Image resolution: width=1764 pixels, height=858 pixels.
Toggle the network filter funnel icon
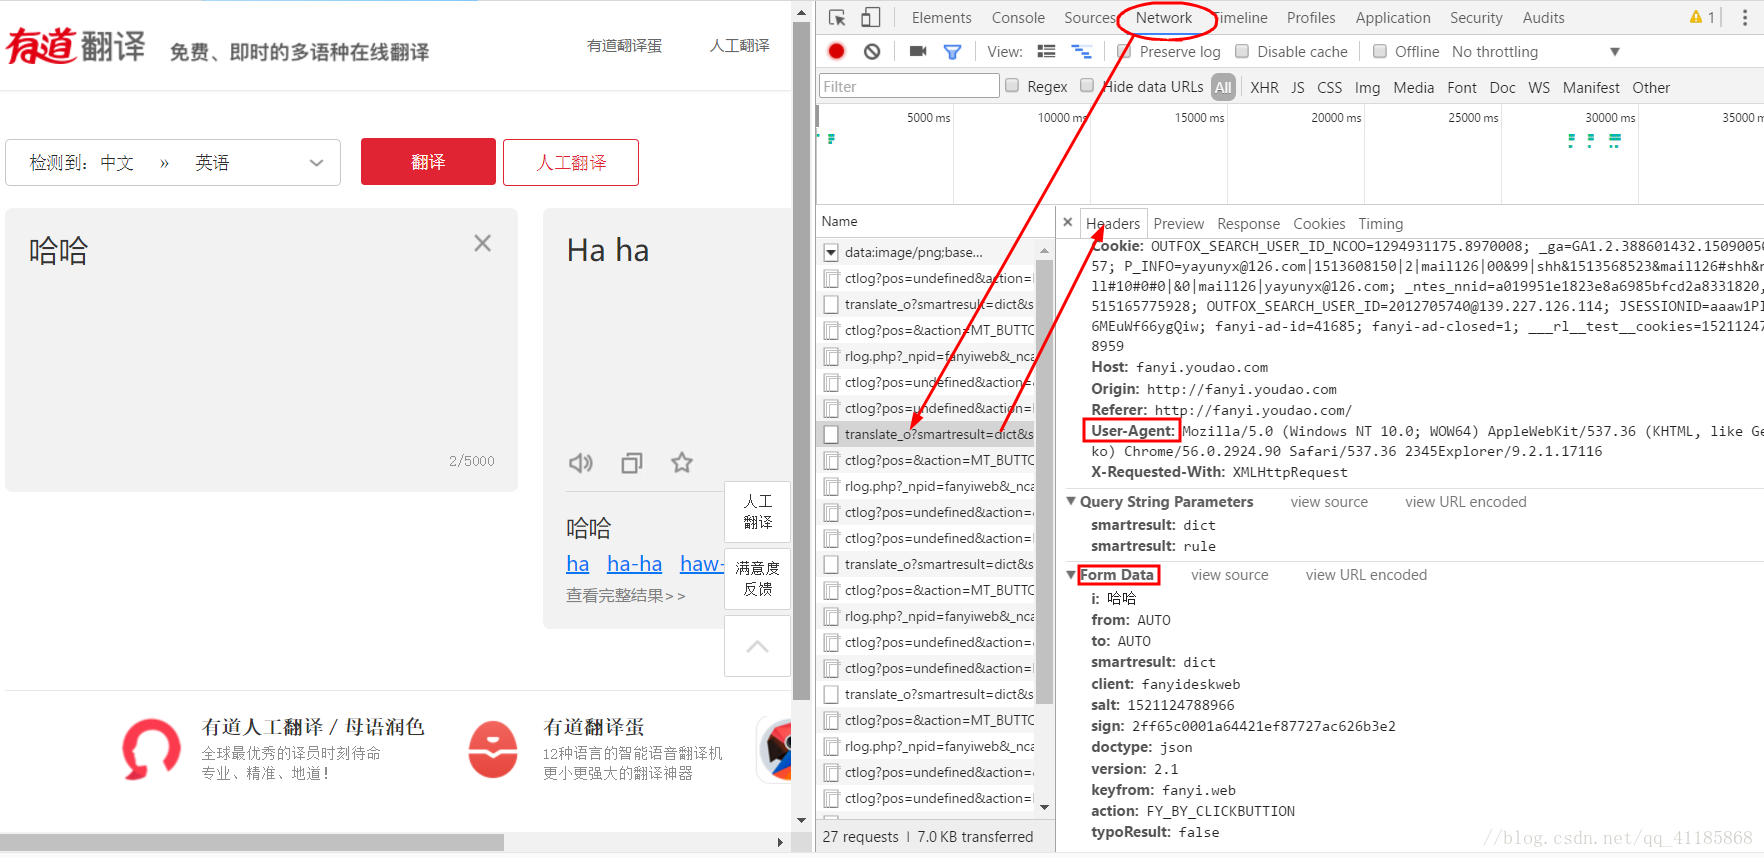[952, 51]
